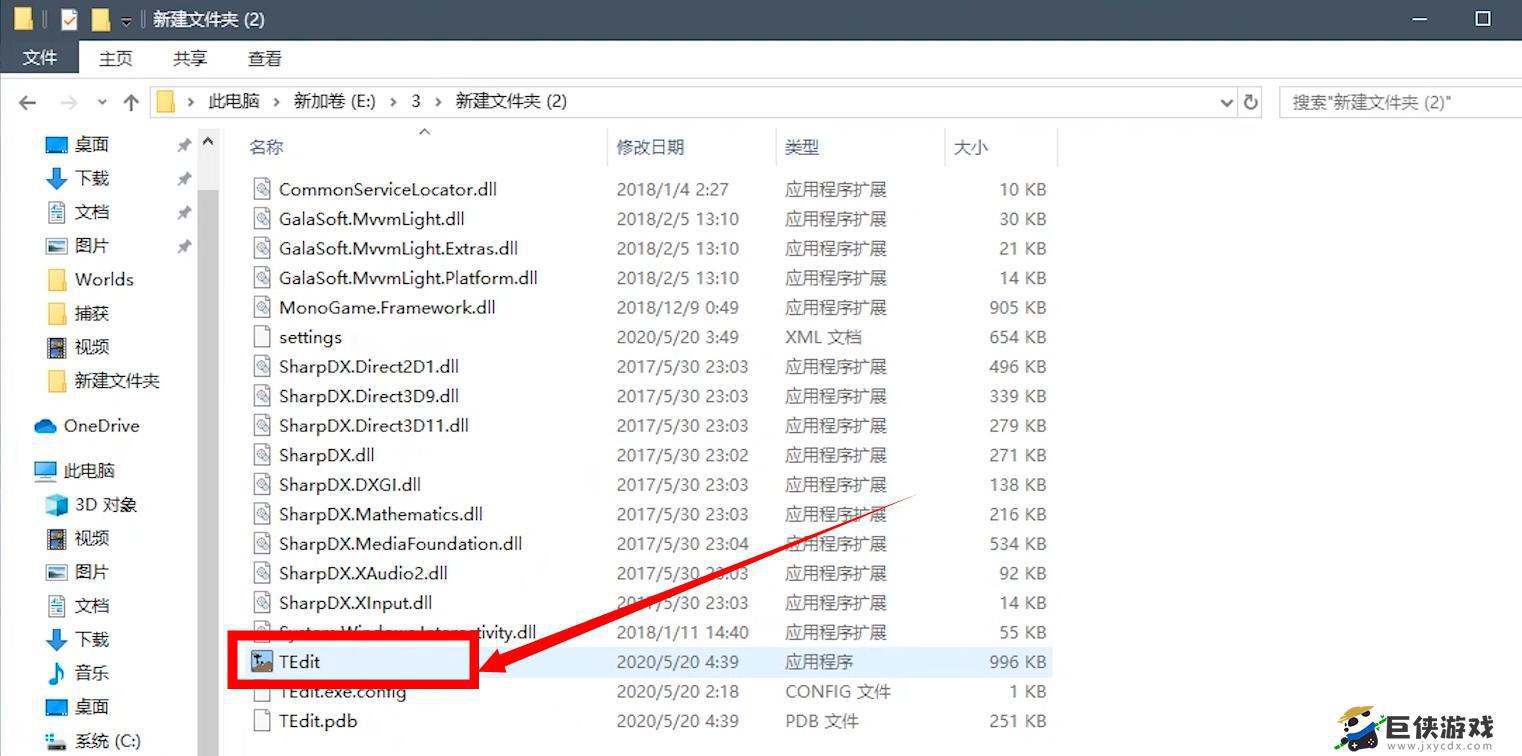Sort by 修改日期 column header

point(650,147)
